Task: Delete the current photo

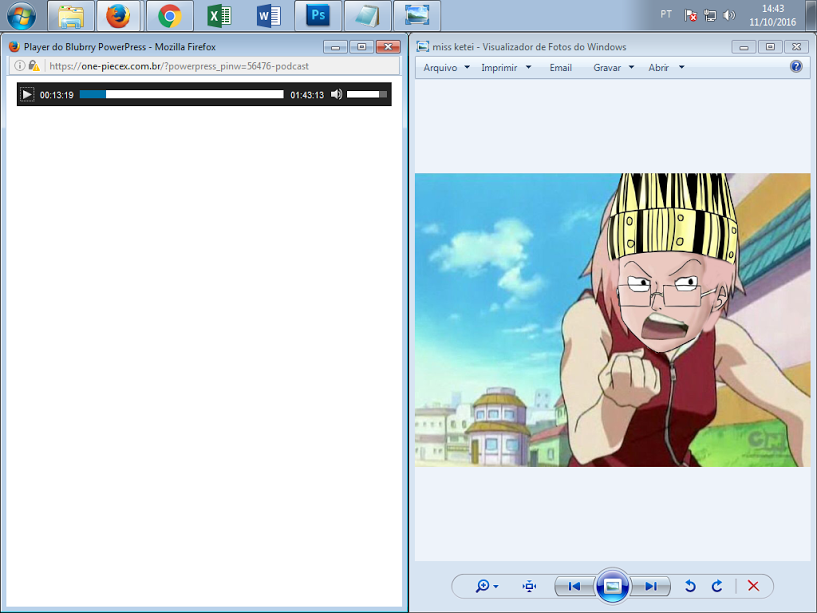Action: [x=753, y=586]
